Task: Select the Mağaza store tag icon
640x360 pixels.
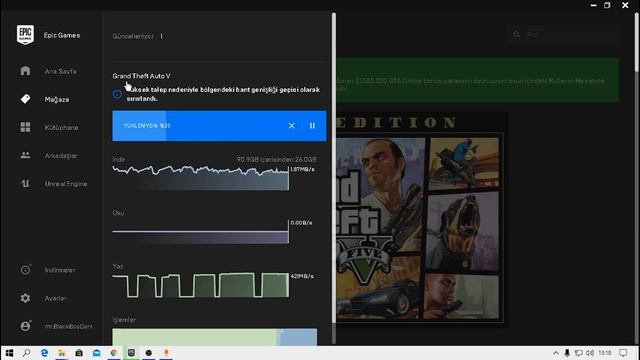Action: point(25,99)
